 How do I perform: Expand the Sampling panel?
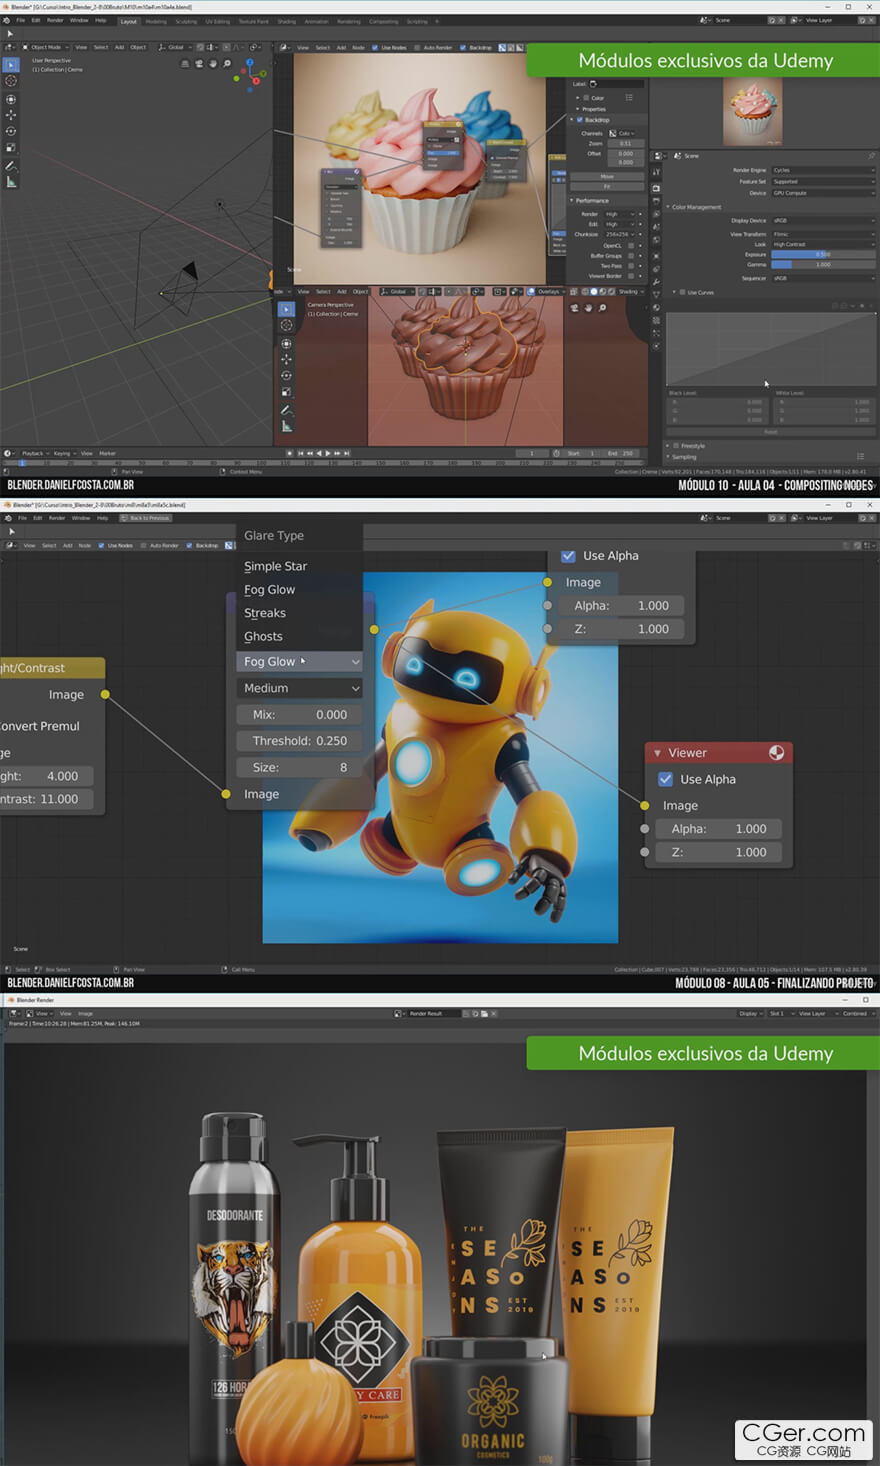[668, 457]
